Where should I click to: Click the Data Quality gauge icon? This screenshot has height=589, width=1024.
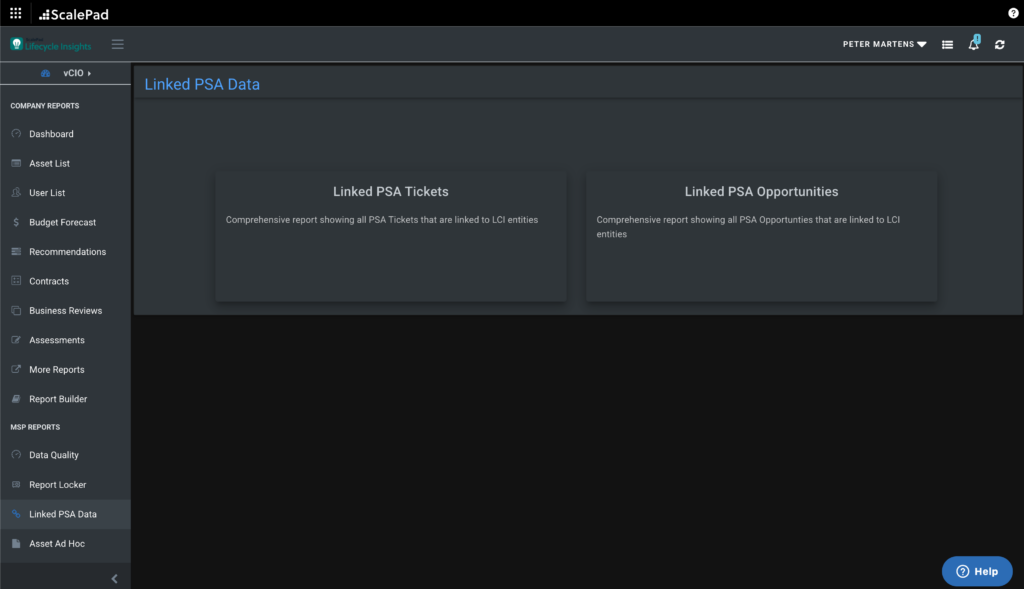click(x=16, y=454)
